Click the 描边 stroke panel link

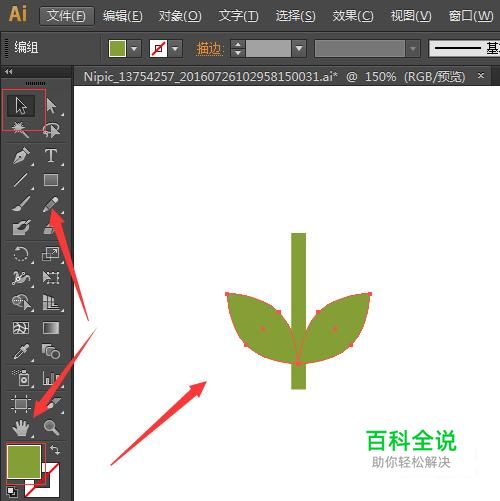click(209, 49)
